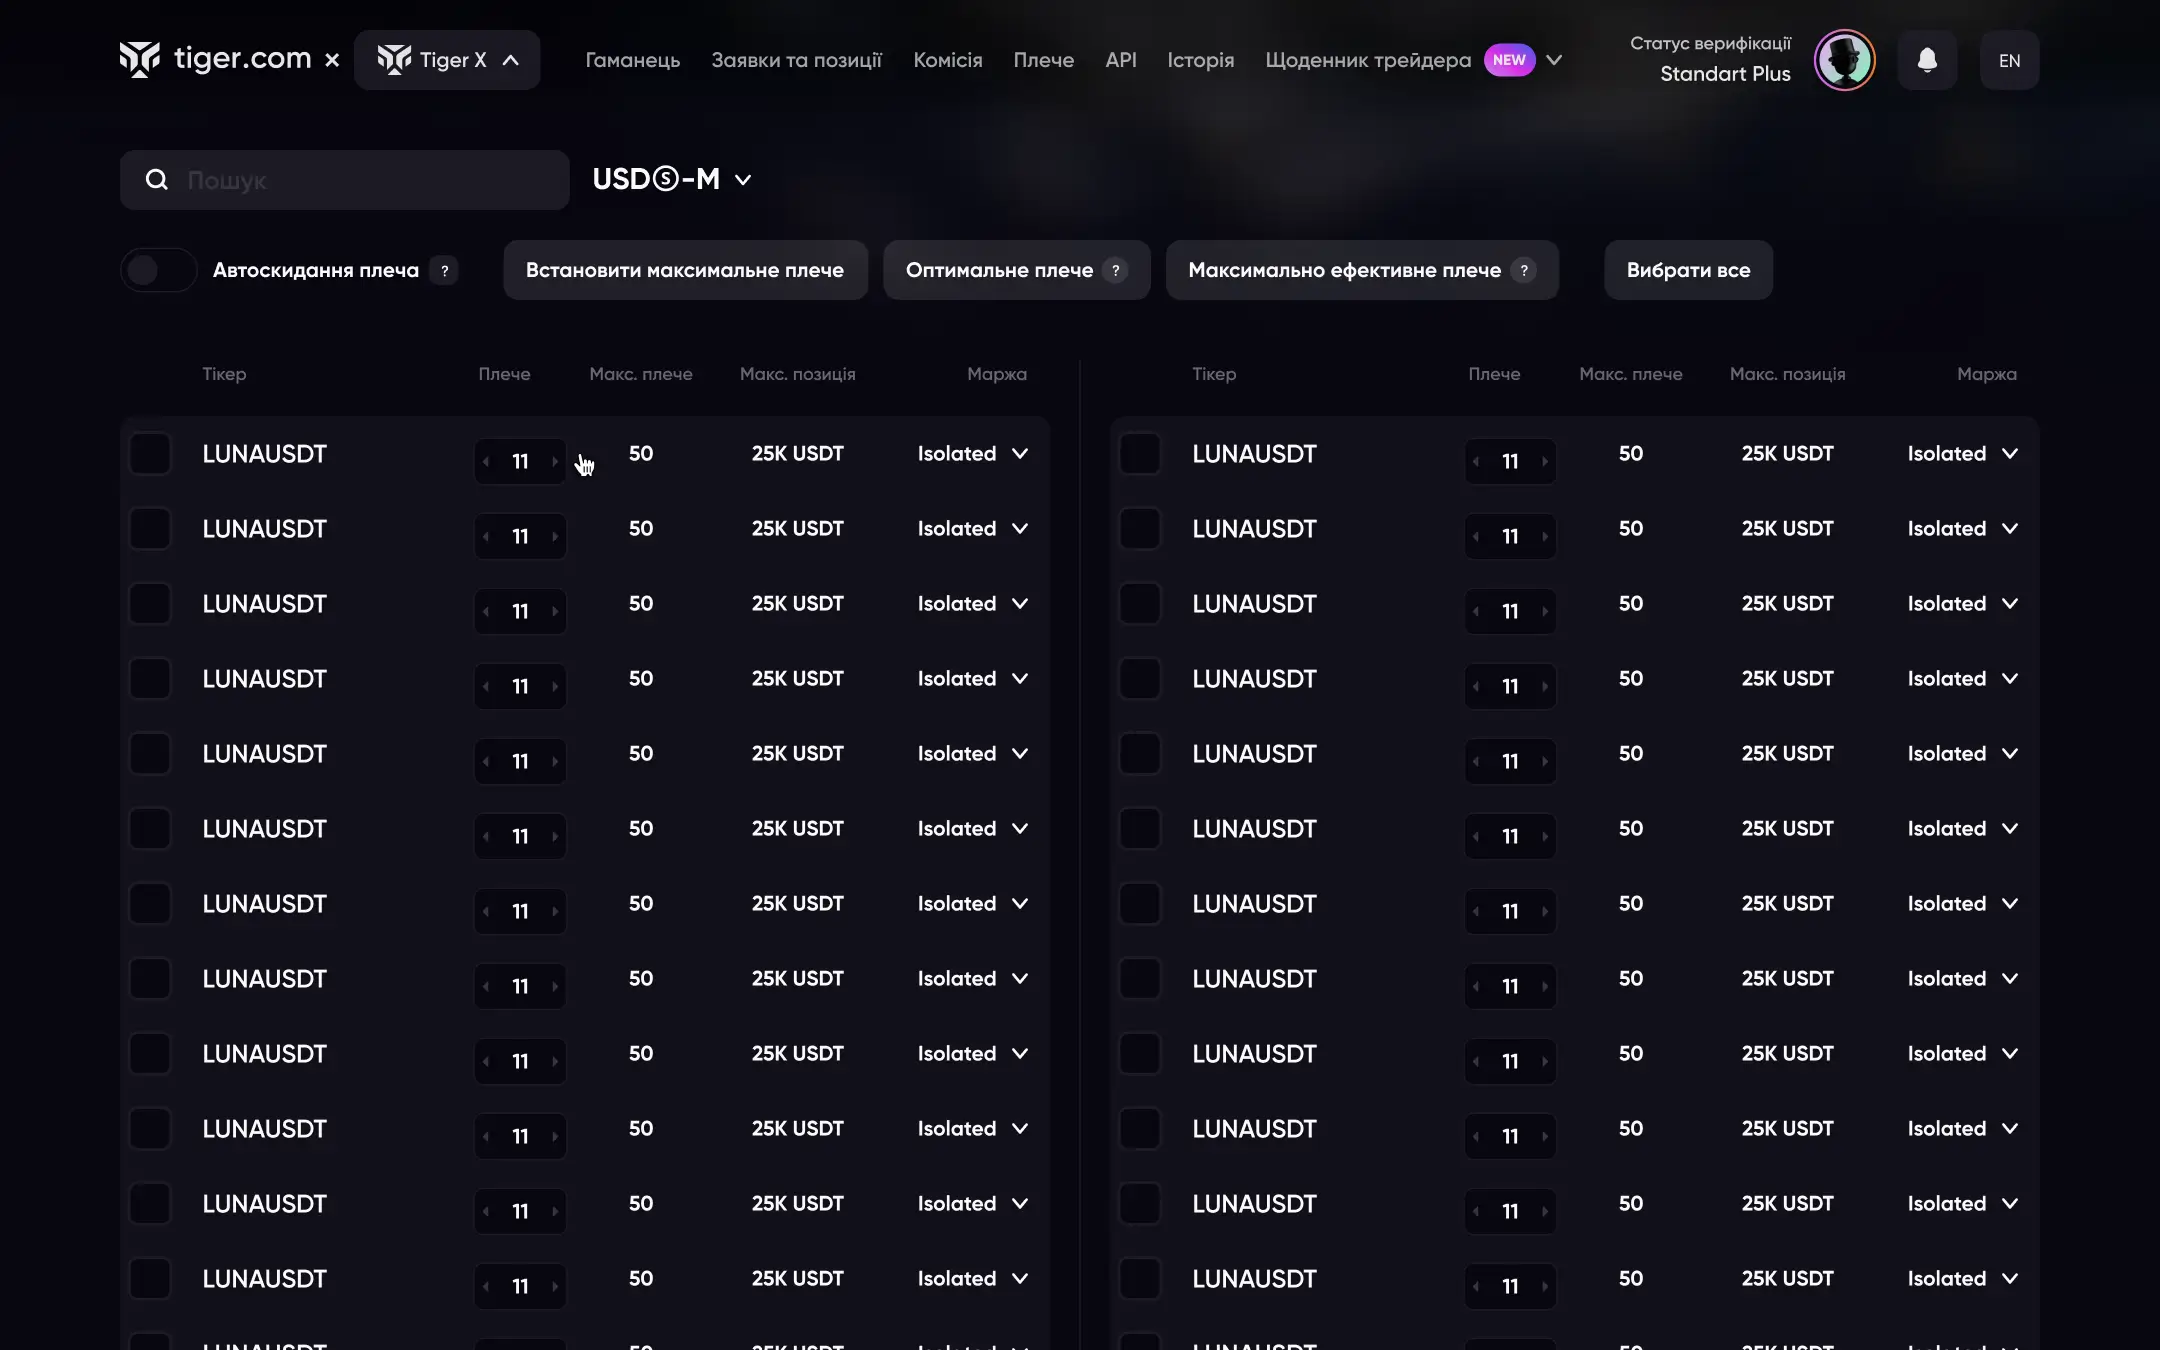2160x1350 pixels.
Task: Click the Maximum effective leverage help icon
Action: [1523, 270]
